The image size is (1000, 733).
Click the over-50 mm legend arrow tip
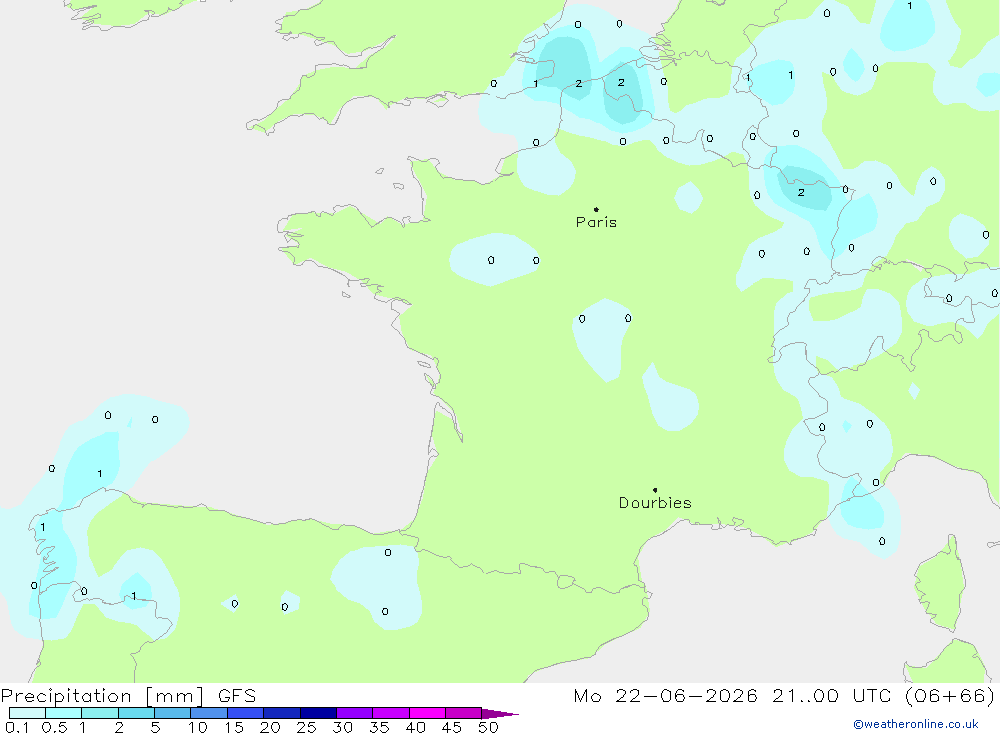(500, 714)
